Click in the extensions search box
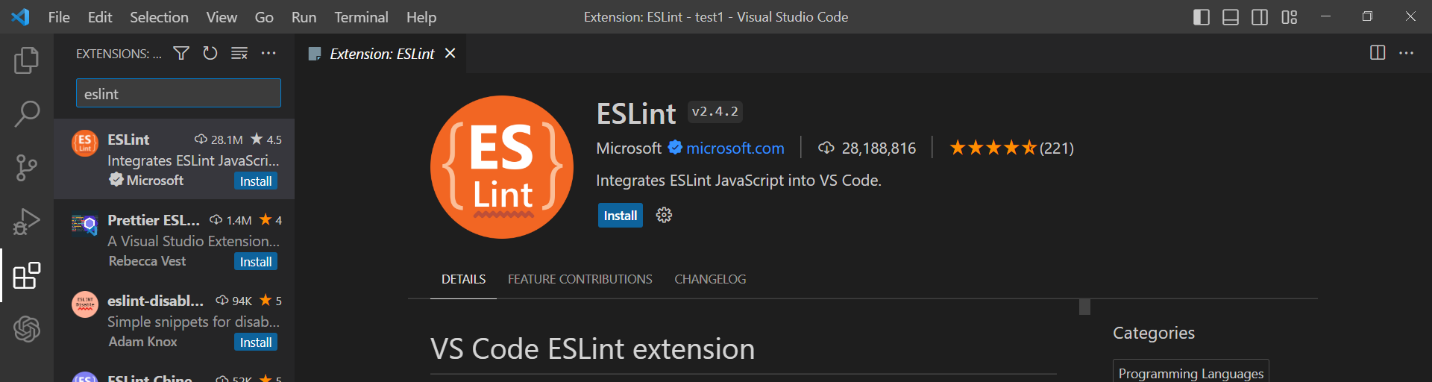 (x=179, y=93)
